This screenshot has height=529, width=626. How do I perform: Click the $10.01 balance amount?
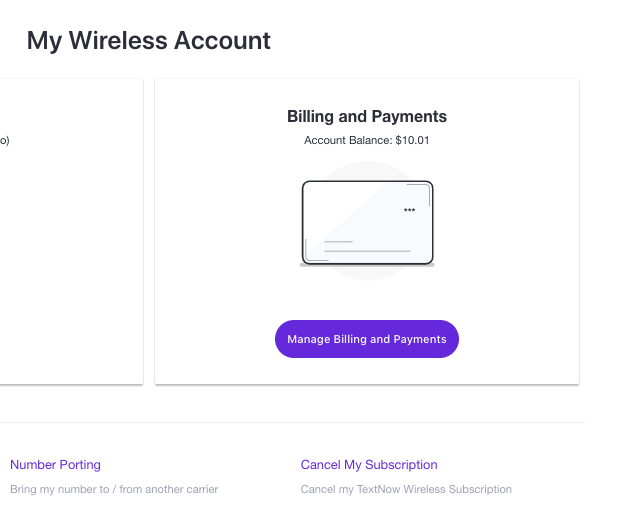click(412, 141)
